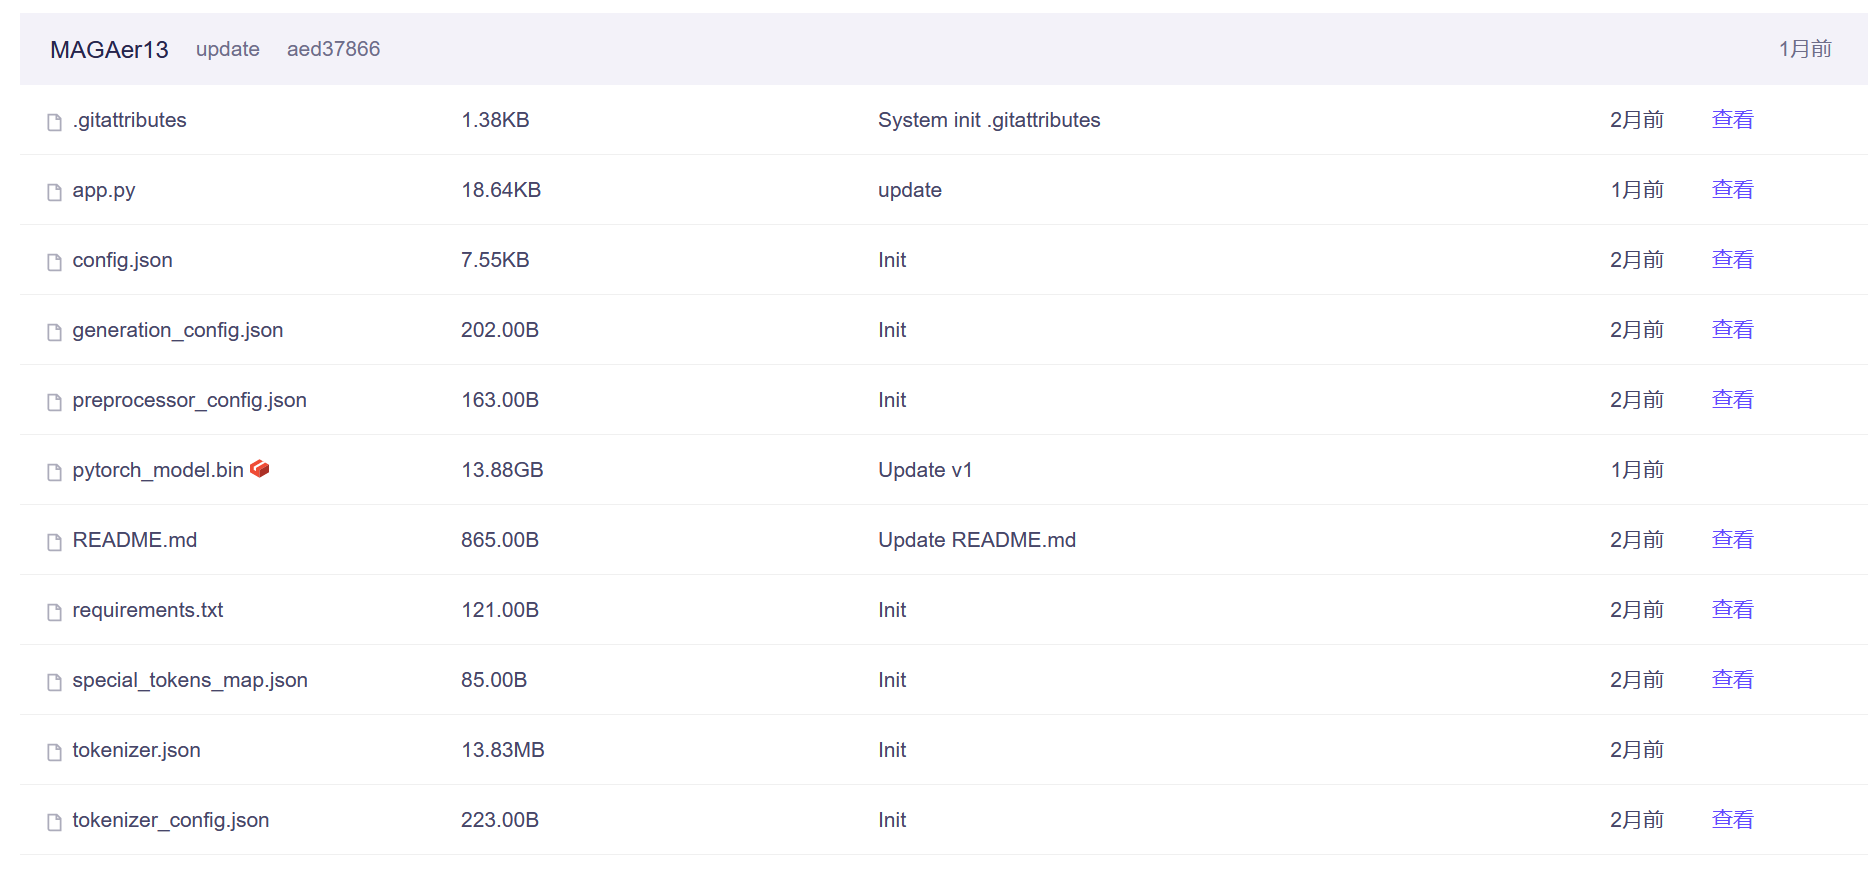Click 查看 link for .gitattributes
The height and width of the screenshot is (890, 1875).
tap(1732, 120)
